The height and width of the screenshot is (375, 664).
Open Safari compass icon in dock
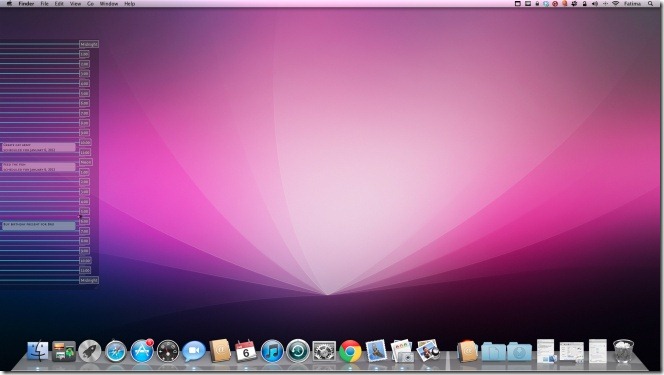116,351
